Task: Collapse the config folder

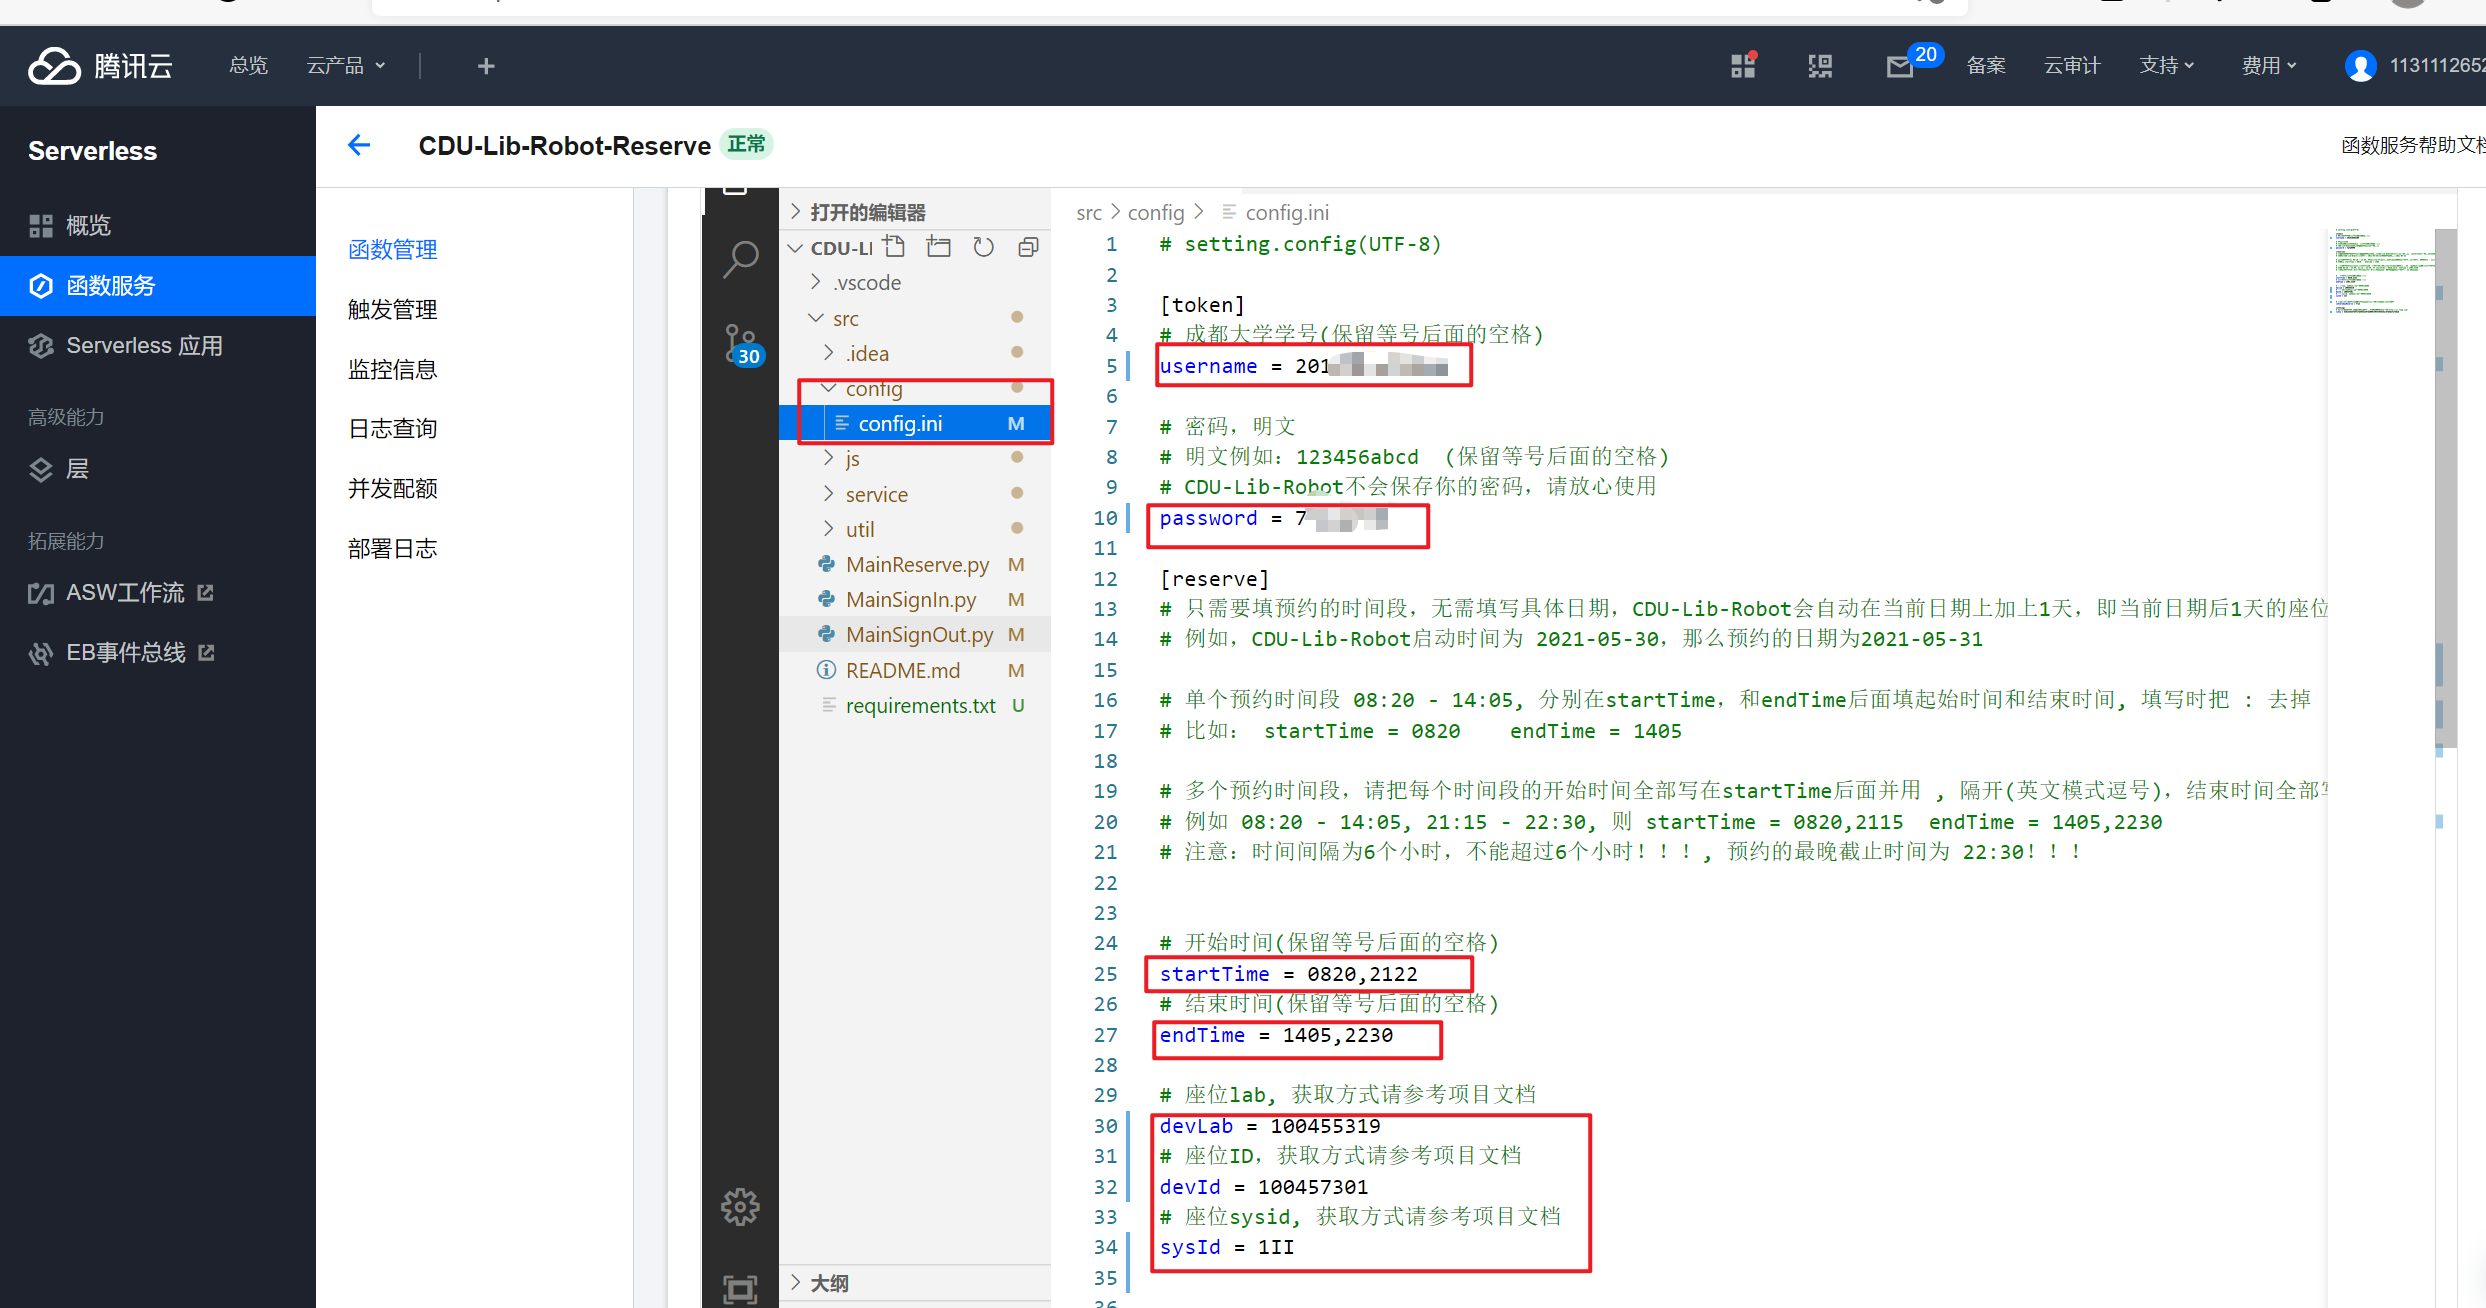Action: (829, 388)
